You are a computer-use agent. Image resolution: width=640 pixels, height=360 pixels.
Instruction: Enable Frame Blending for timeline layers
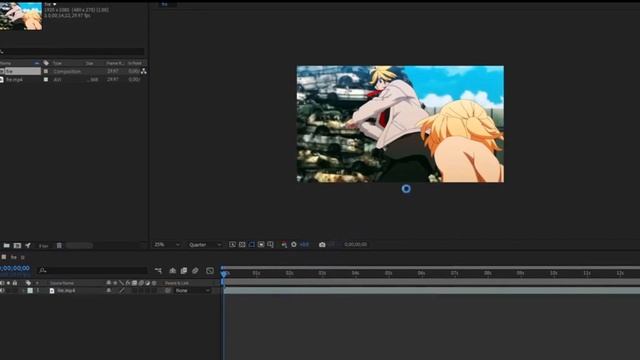coord(184,271)
